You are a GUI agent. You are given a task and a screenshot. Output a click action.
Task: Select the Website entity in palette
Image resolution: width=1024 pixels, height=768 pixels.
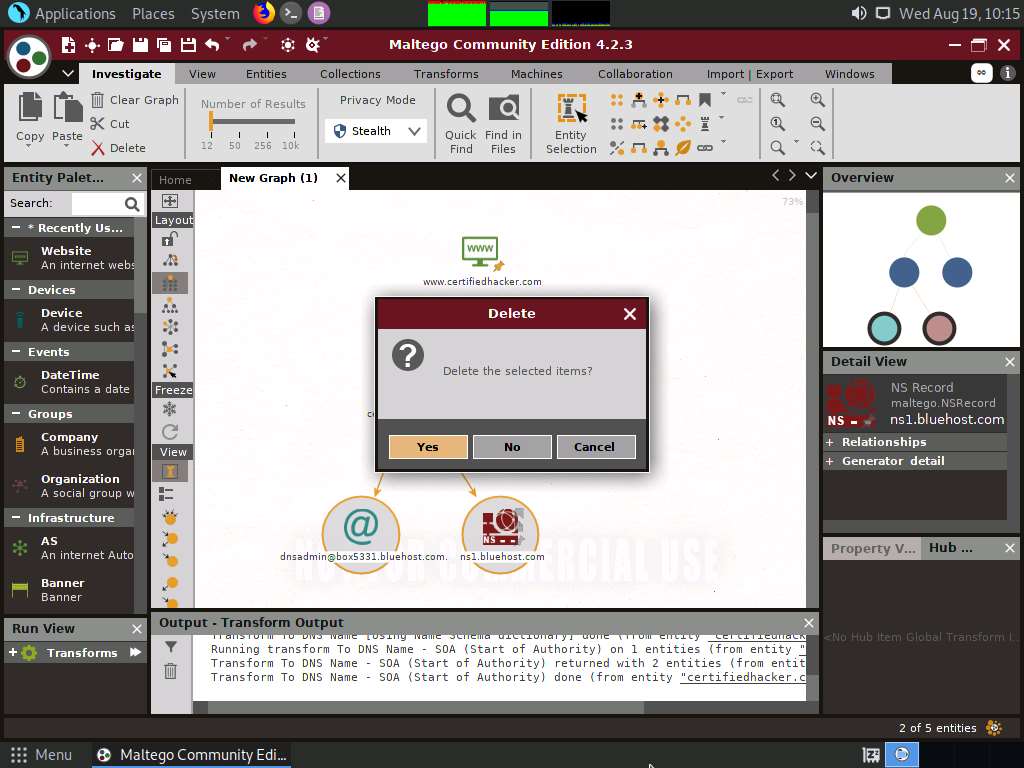[x=69, y=258]
